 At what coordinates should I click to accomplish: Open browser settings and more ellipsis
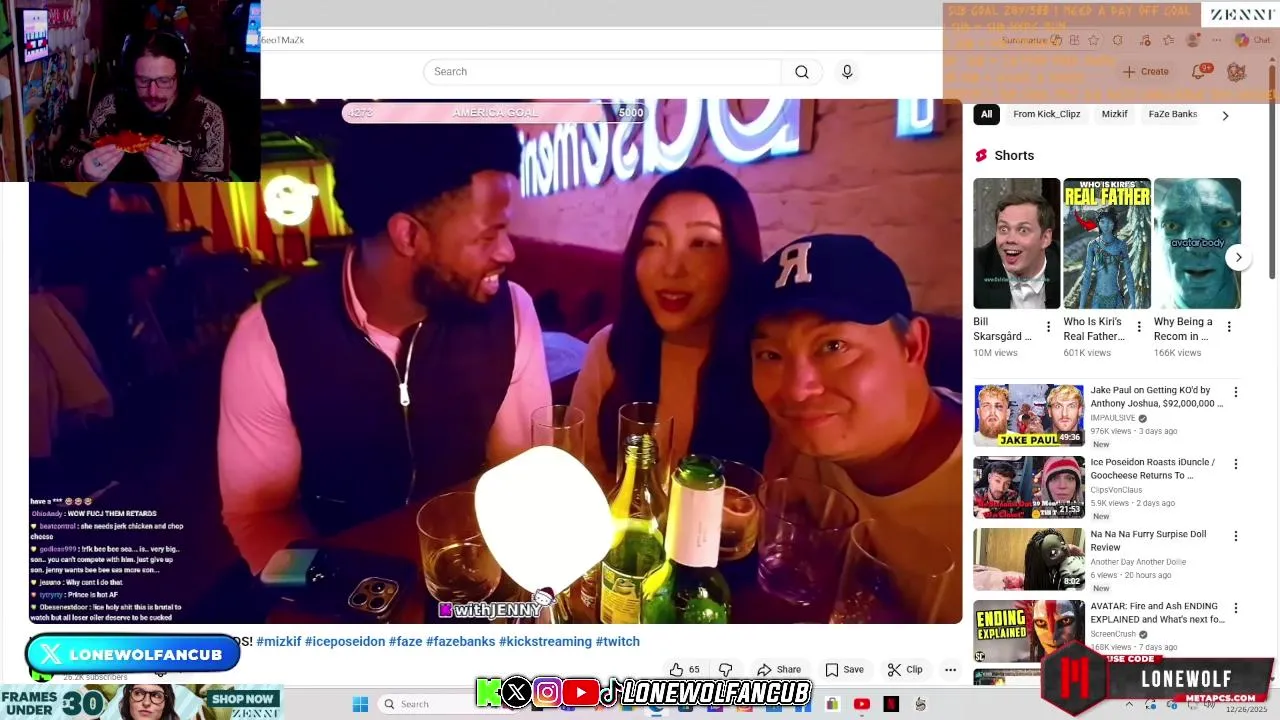tap(1216, 41)
